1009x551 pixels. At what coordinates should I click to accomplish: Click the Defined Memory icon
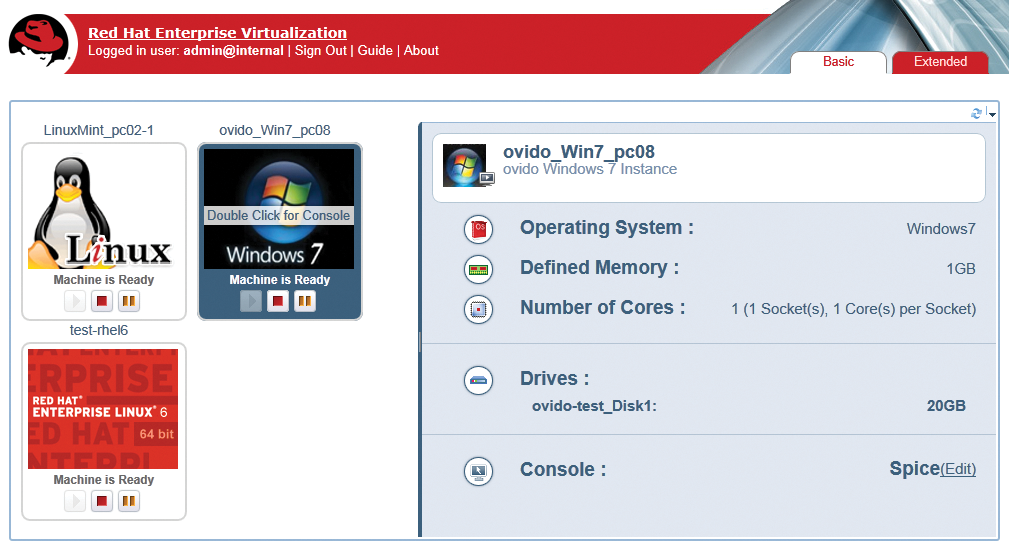(x=479, y=269)
